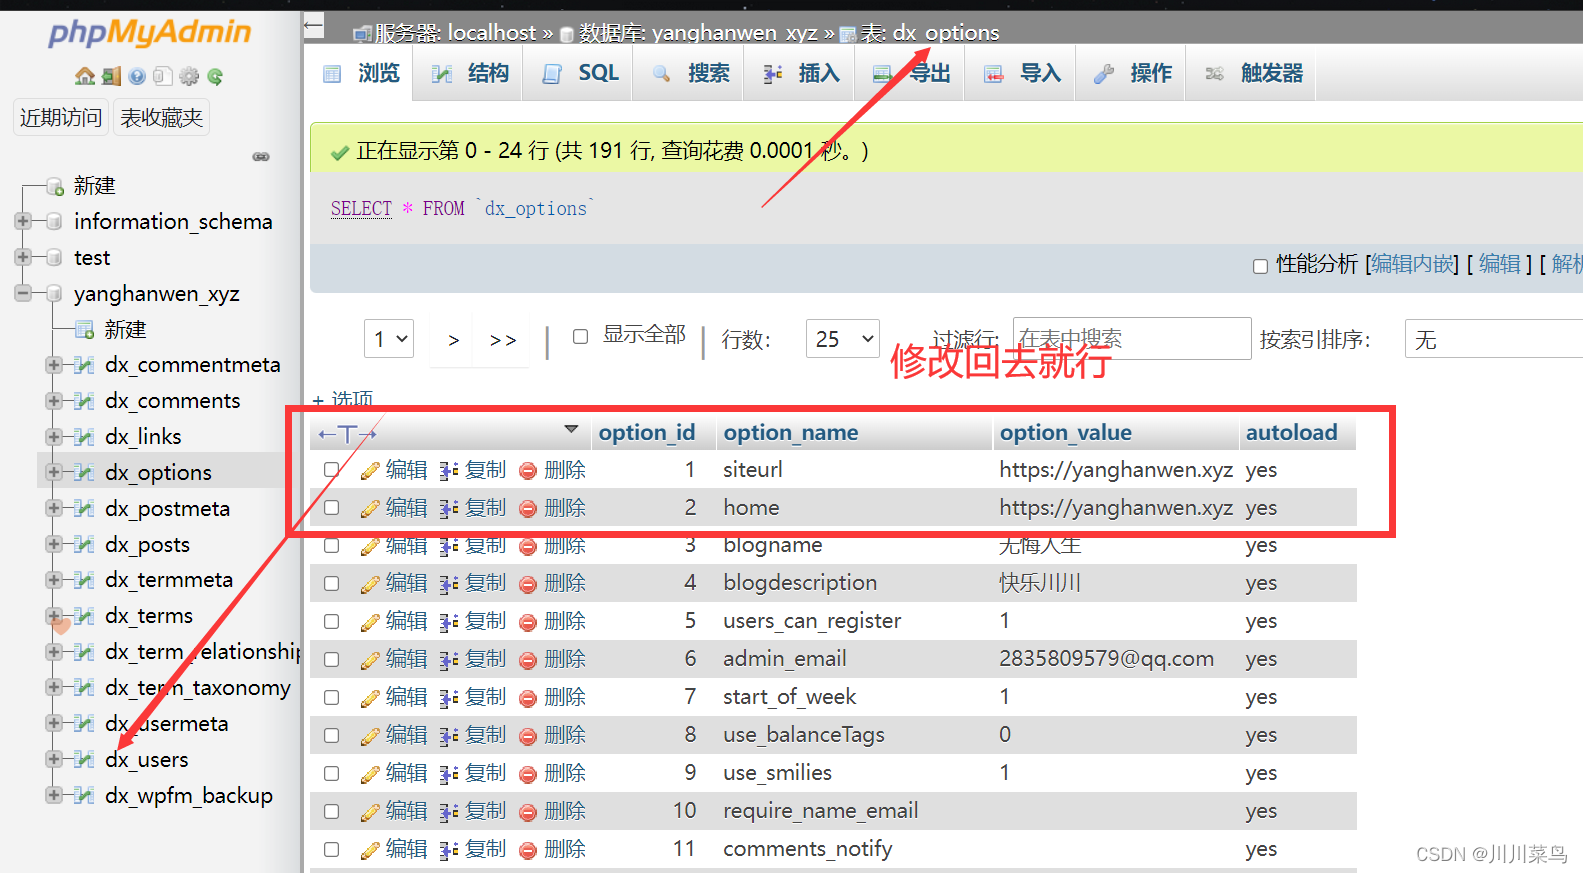Open dx_wpfm_backup table in tree
Image resolution: width=1583 pixels, height=873 pixels.
click(189, 795)
